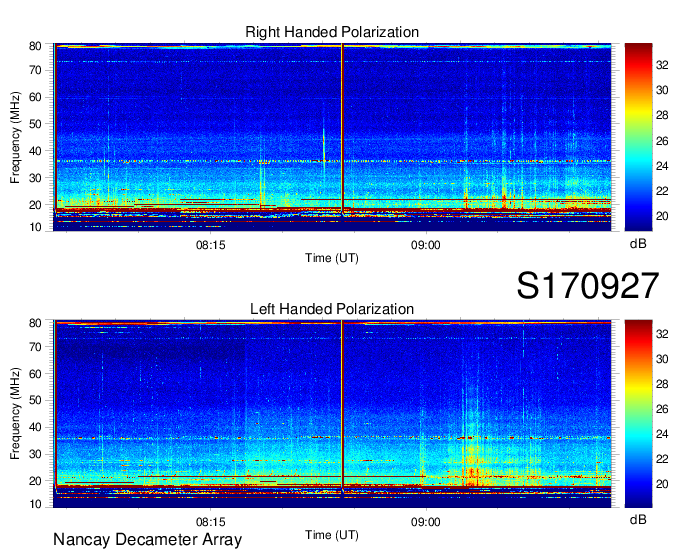Click the bright burst near 45 MHz in top spectrogram
The width and height of the screenshot is (680, 552).
point(324,143)
